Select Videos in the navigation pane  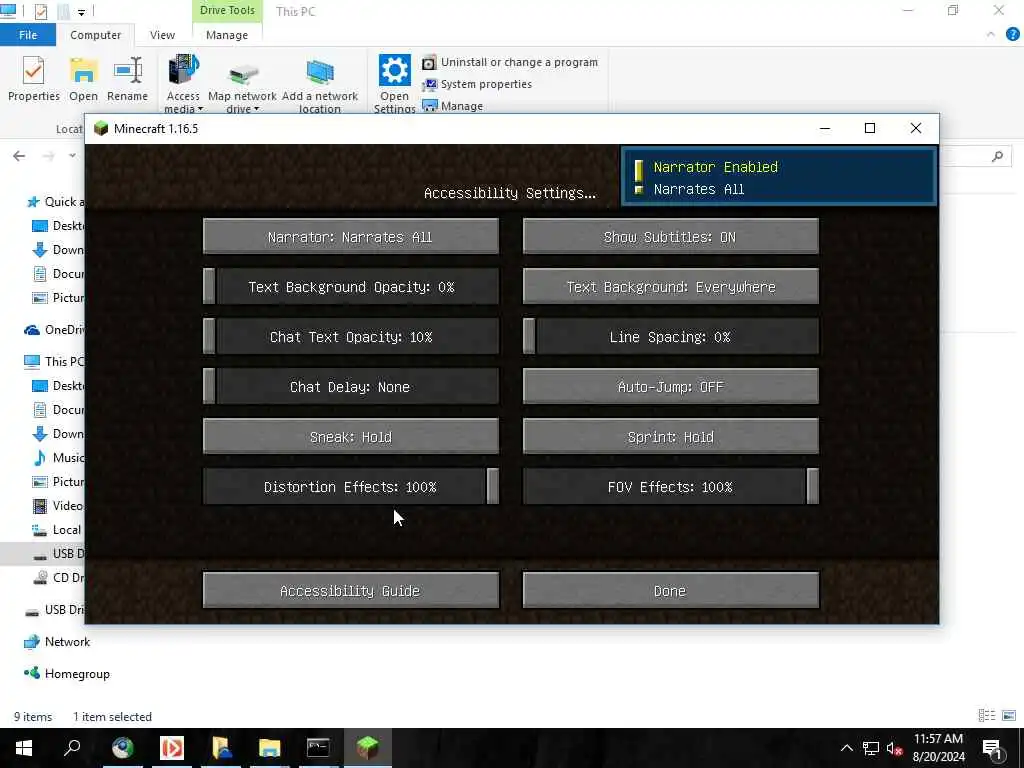(x=58, y=505)
